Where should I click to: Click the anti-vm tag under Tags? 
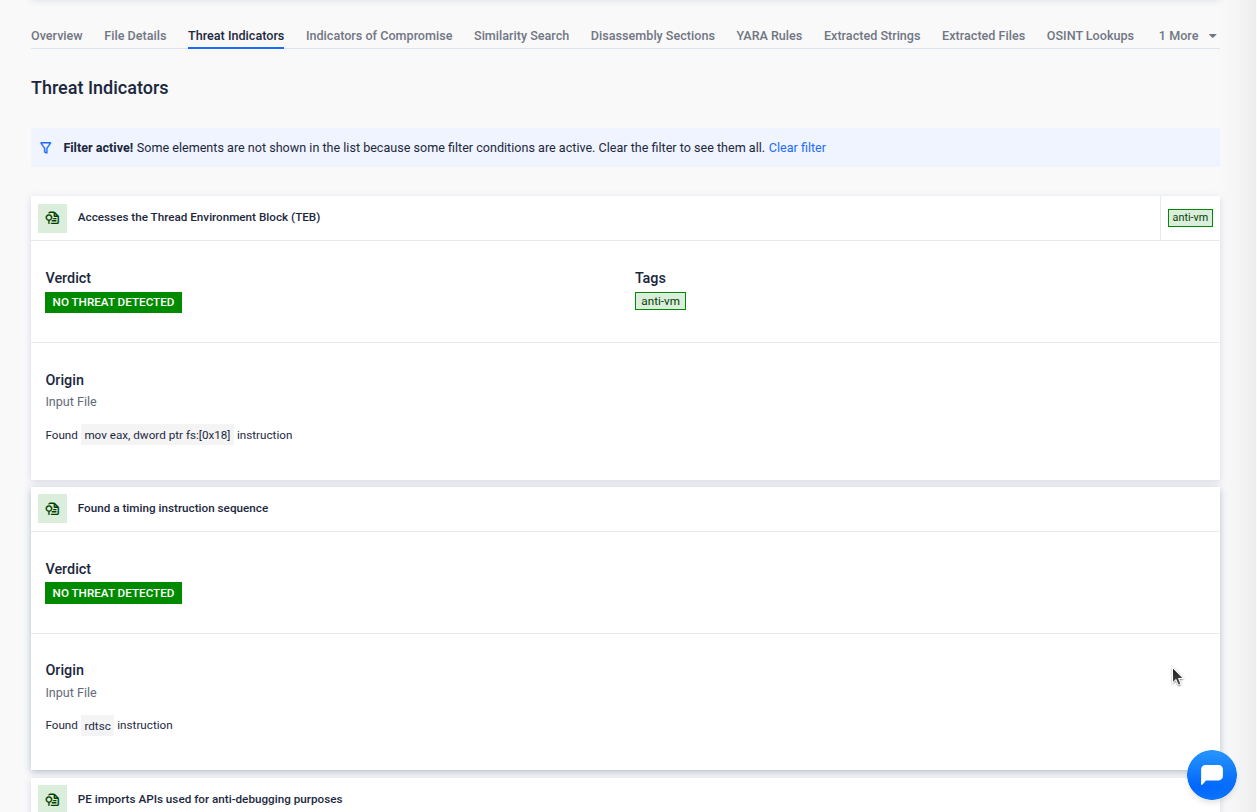[660, 301]
